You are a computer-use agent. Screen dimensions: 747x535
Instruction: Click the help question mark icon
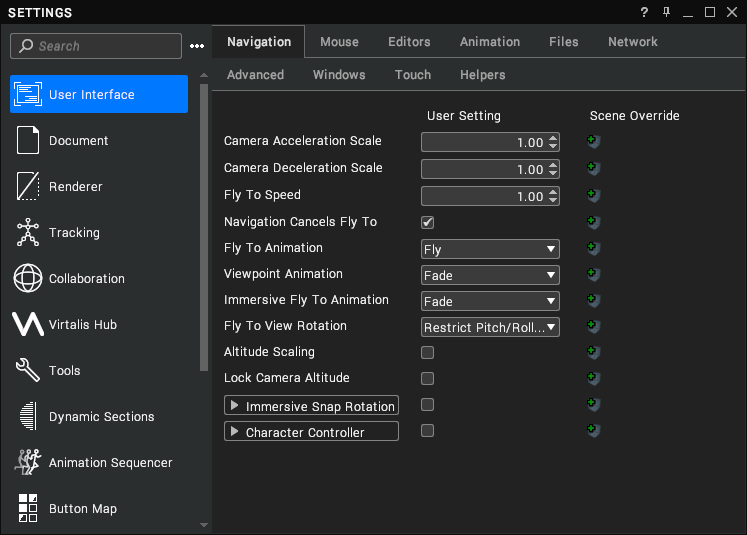[644, 12]
